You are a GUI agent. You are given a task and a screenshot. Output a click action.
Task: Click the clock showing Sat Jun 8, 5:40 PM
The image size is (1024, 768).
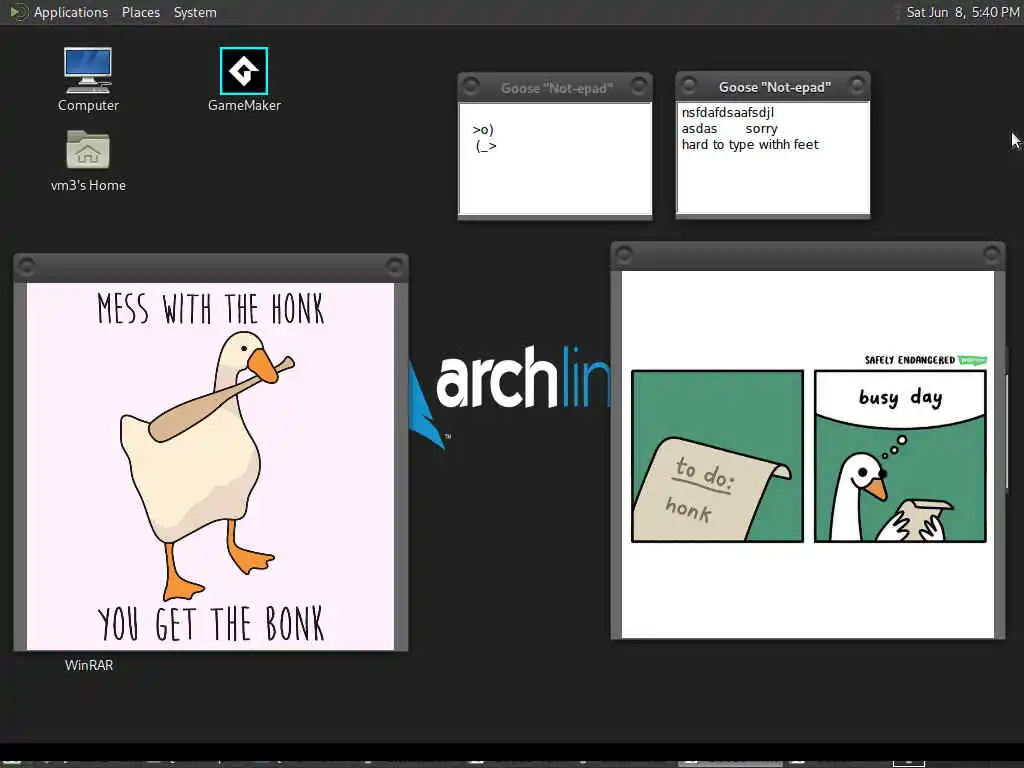pos(963,12)
